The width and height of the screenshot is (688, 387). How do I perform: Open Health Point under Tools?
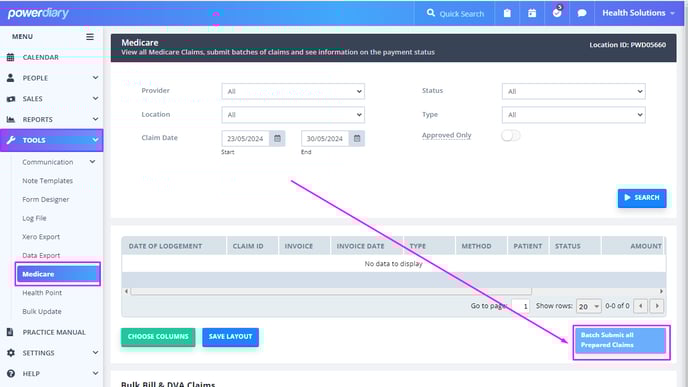tap(42, 293)
